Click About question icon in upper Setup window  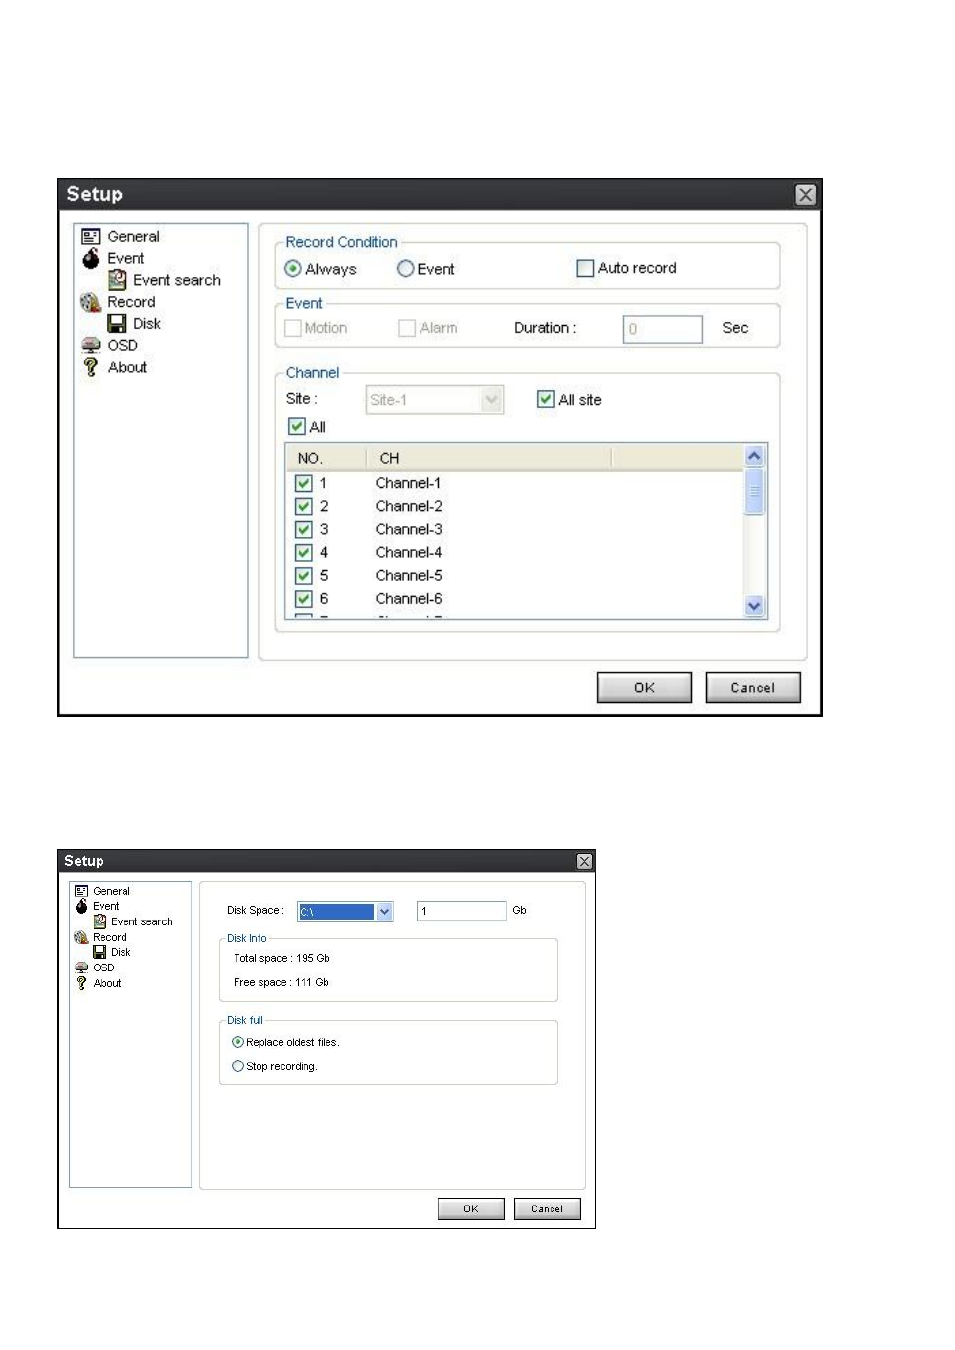pos(91,367)
